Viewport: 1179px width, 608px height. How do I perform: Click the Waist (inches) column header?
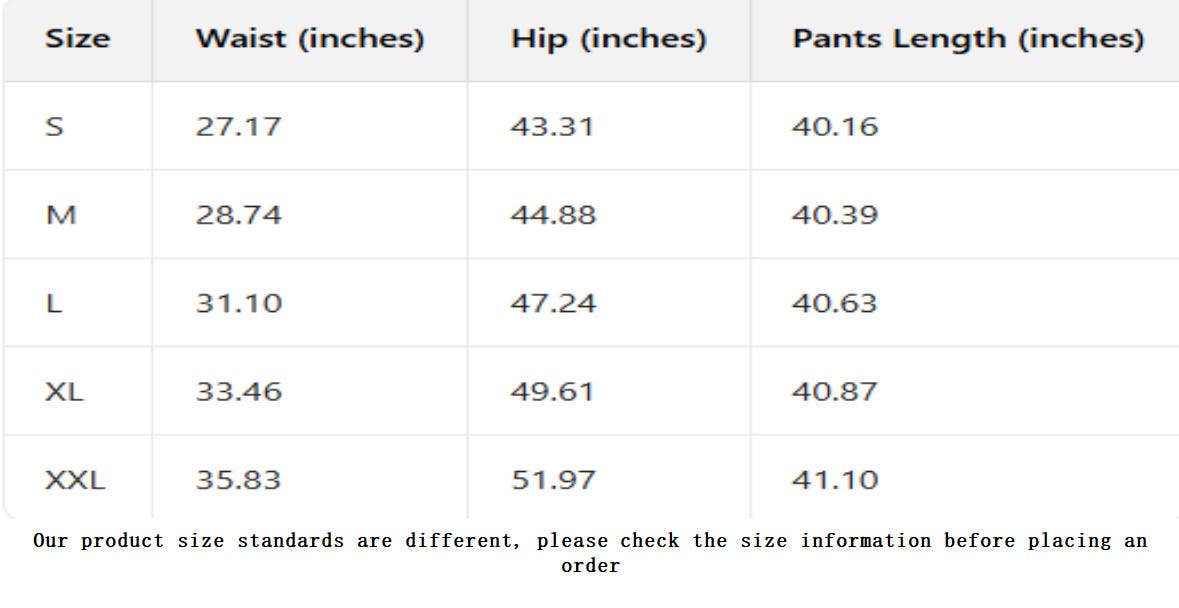(309, 39)
